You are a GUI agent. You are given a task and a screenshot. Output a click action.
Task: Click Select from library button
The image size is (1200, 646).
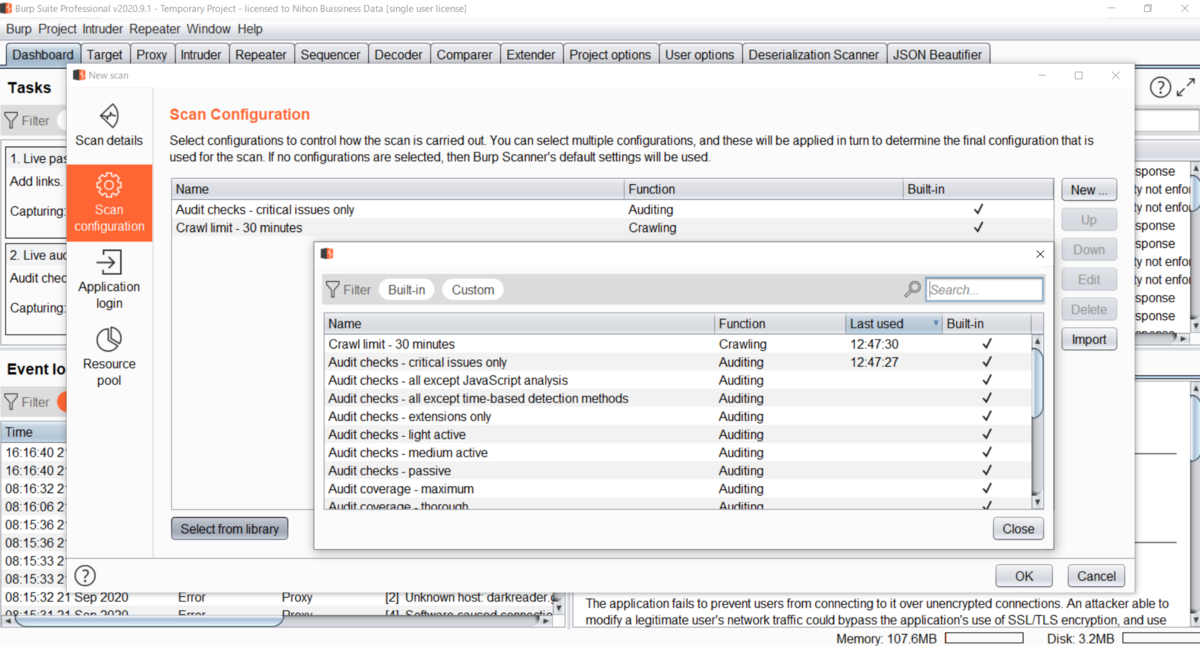[x=229, y=529]
